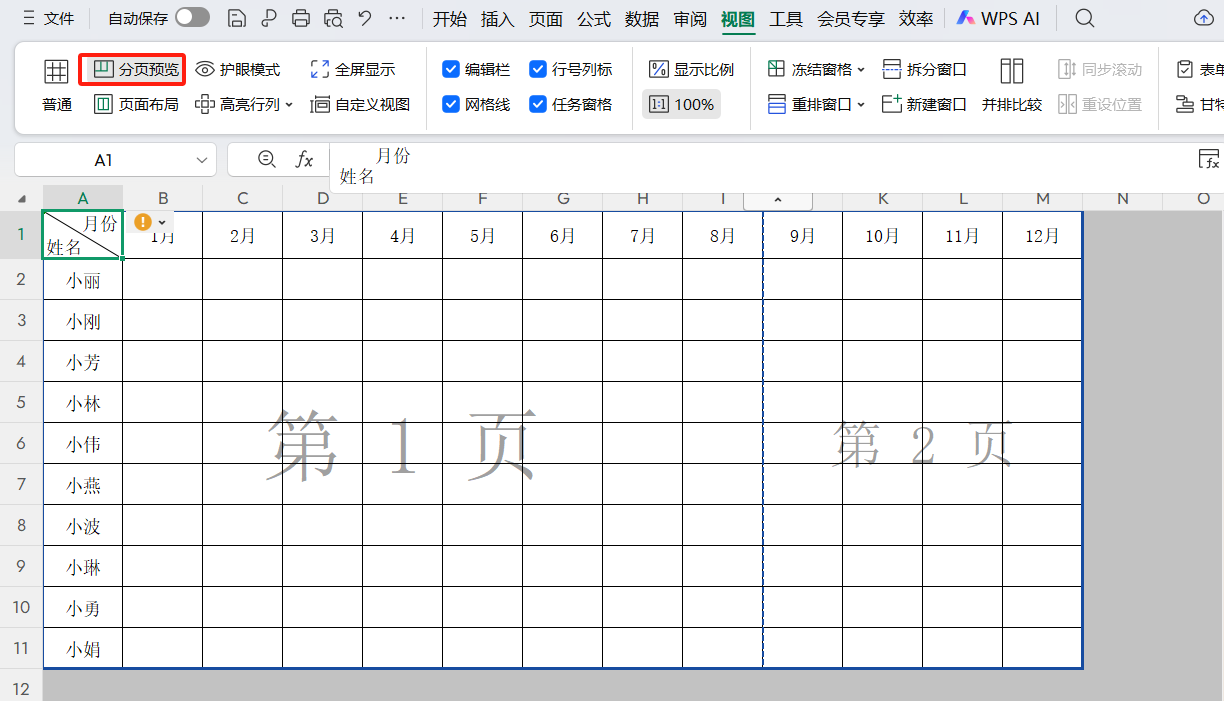Enable 护眼模式 (Eye Protection mode)
The image size is (1224, 701).
click(237, 69)
